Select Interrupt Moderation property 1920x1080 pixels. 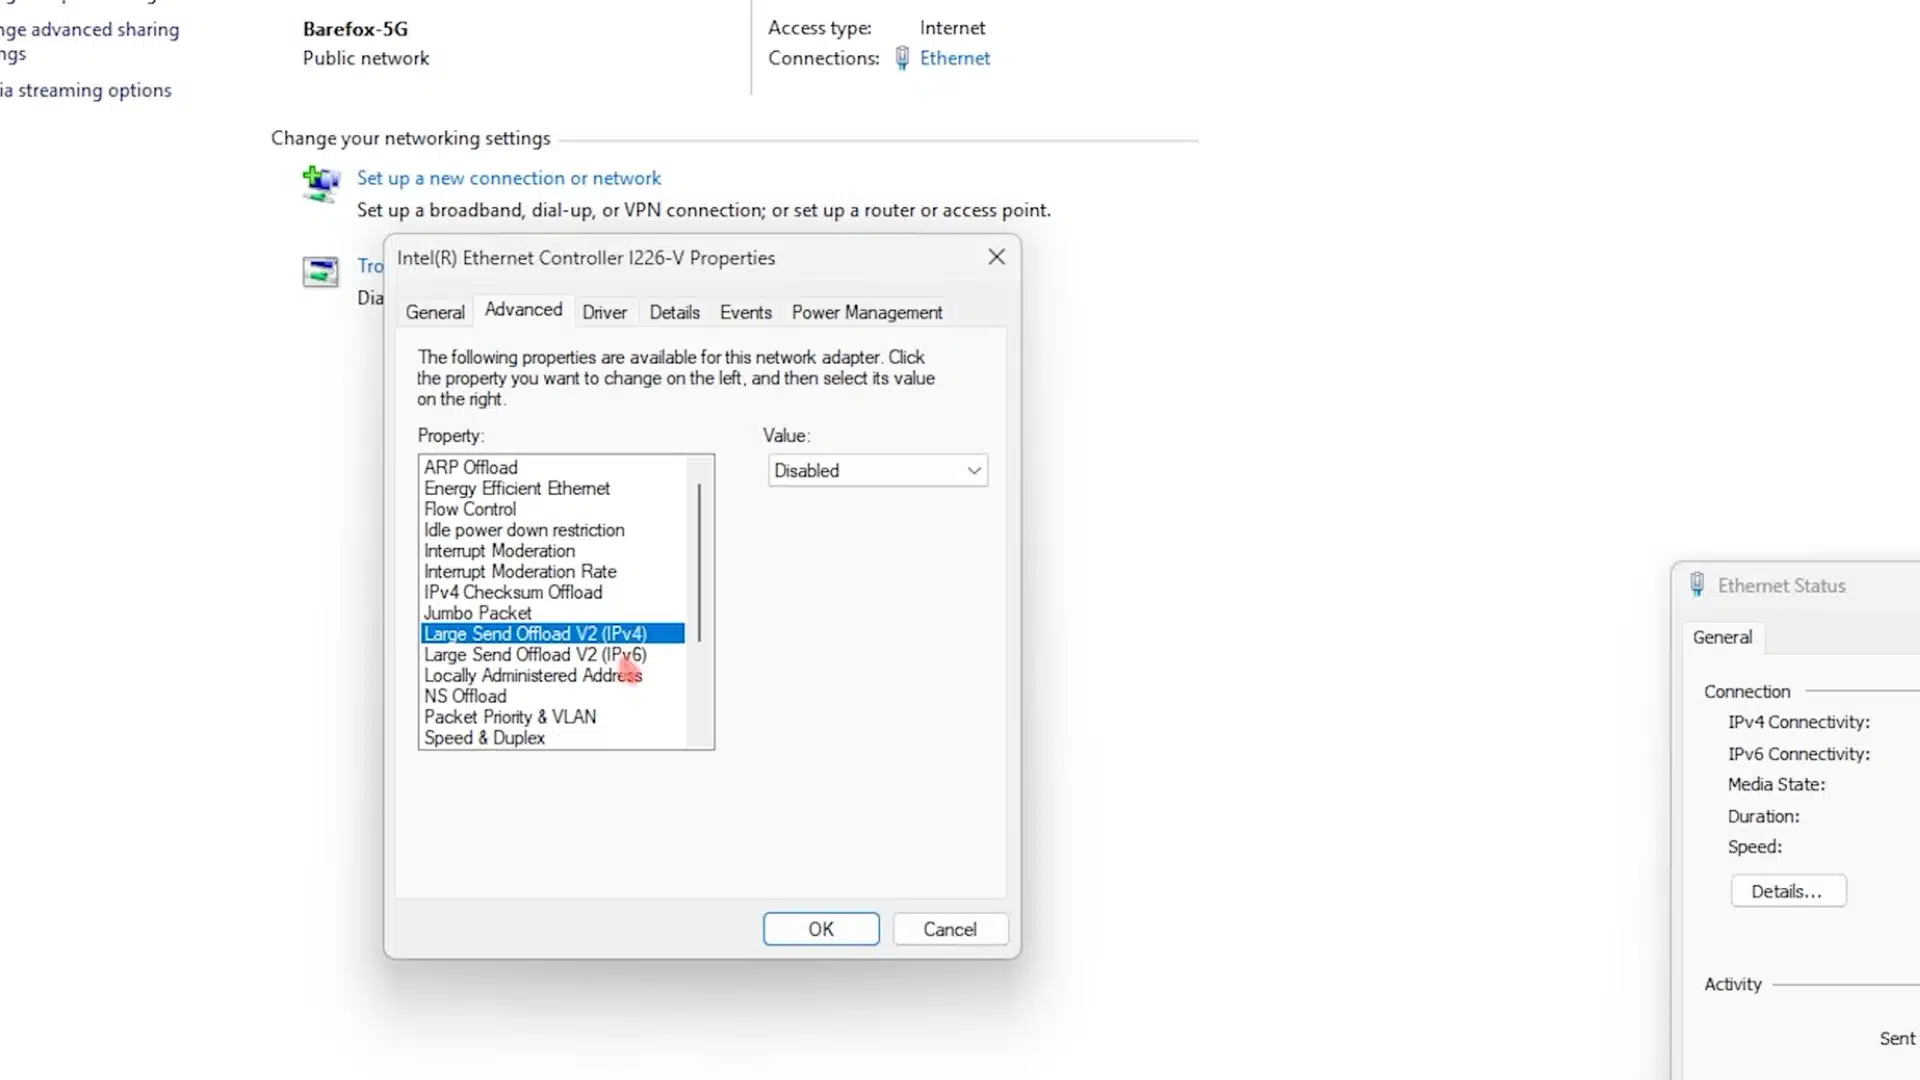[552, 551]
